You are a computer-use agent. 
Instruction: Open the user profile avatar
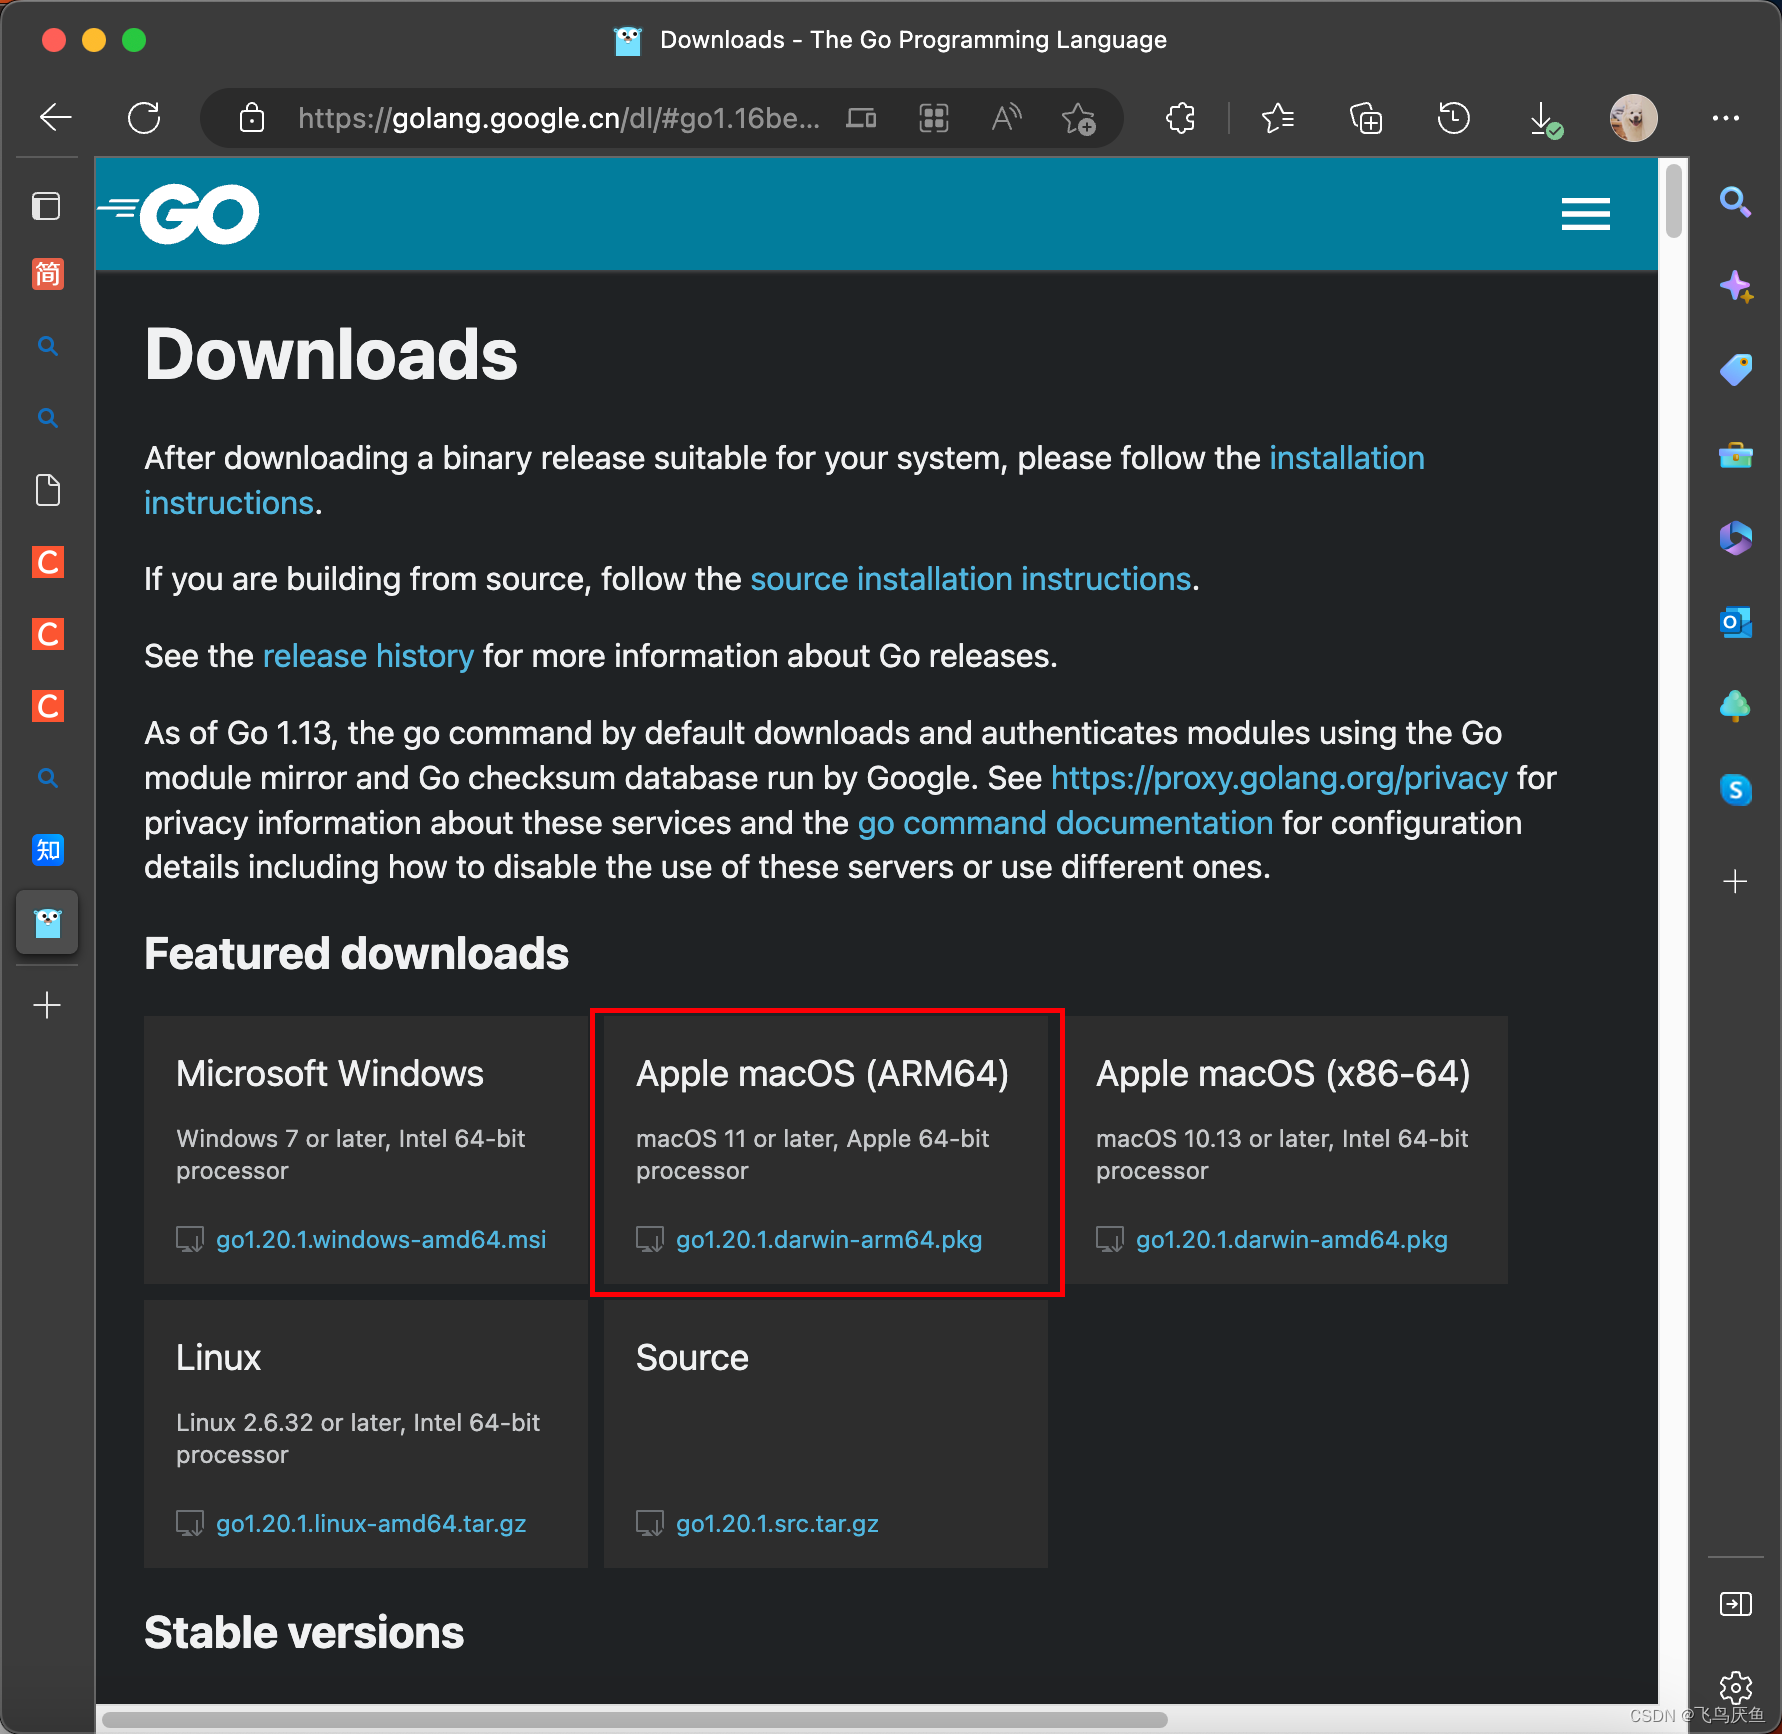1633,118
